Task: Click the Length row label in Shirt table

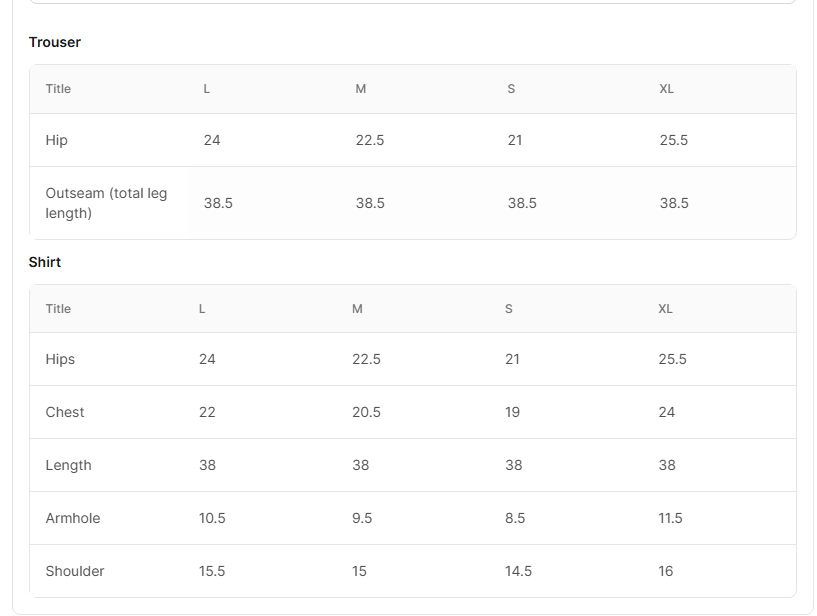Action: (x=68, y=465)
